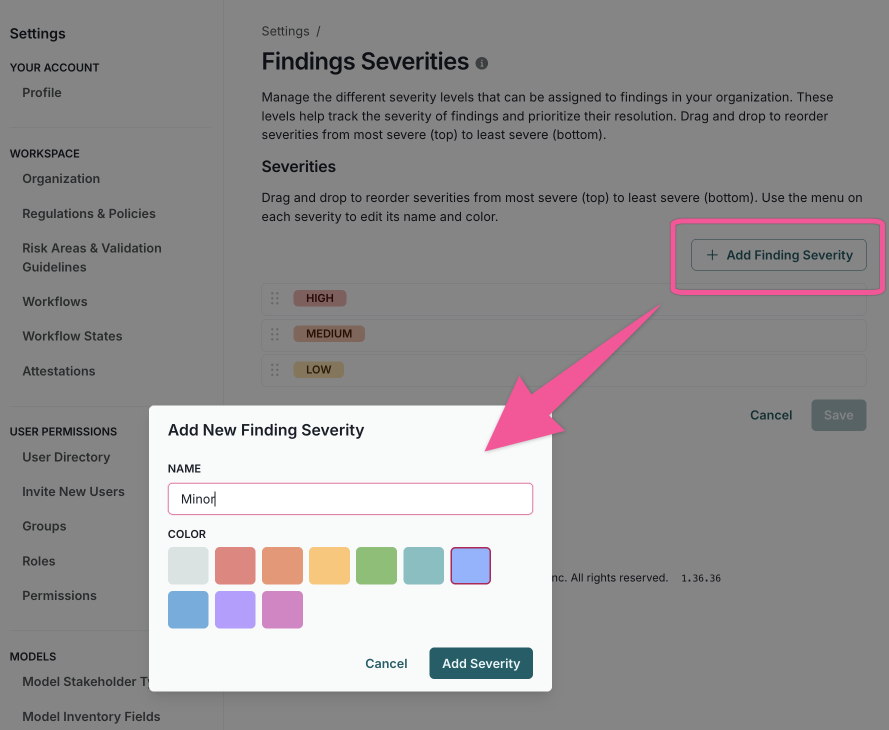Click the drag handle on the LOW severity row

pos(275,369)
